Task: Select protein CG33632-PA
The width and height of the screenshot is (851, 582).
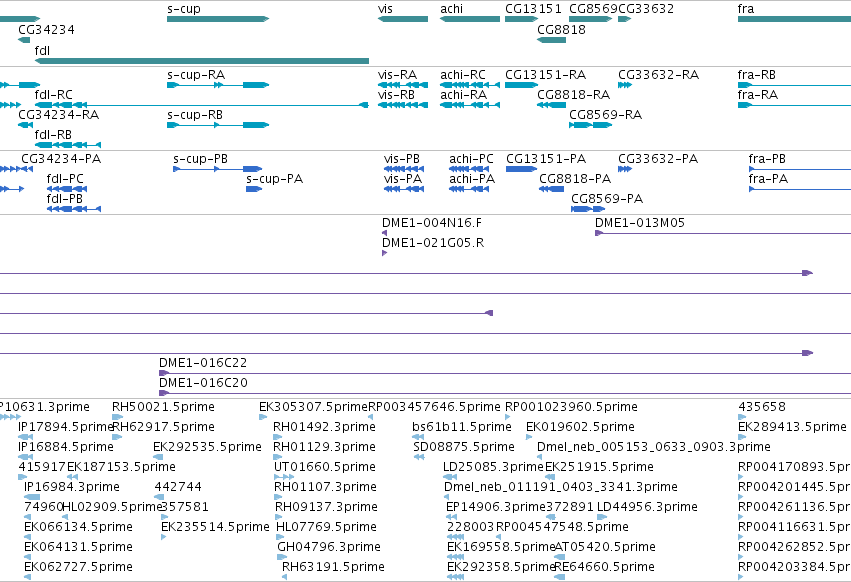Action: point(625,169)
